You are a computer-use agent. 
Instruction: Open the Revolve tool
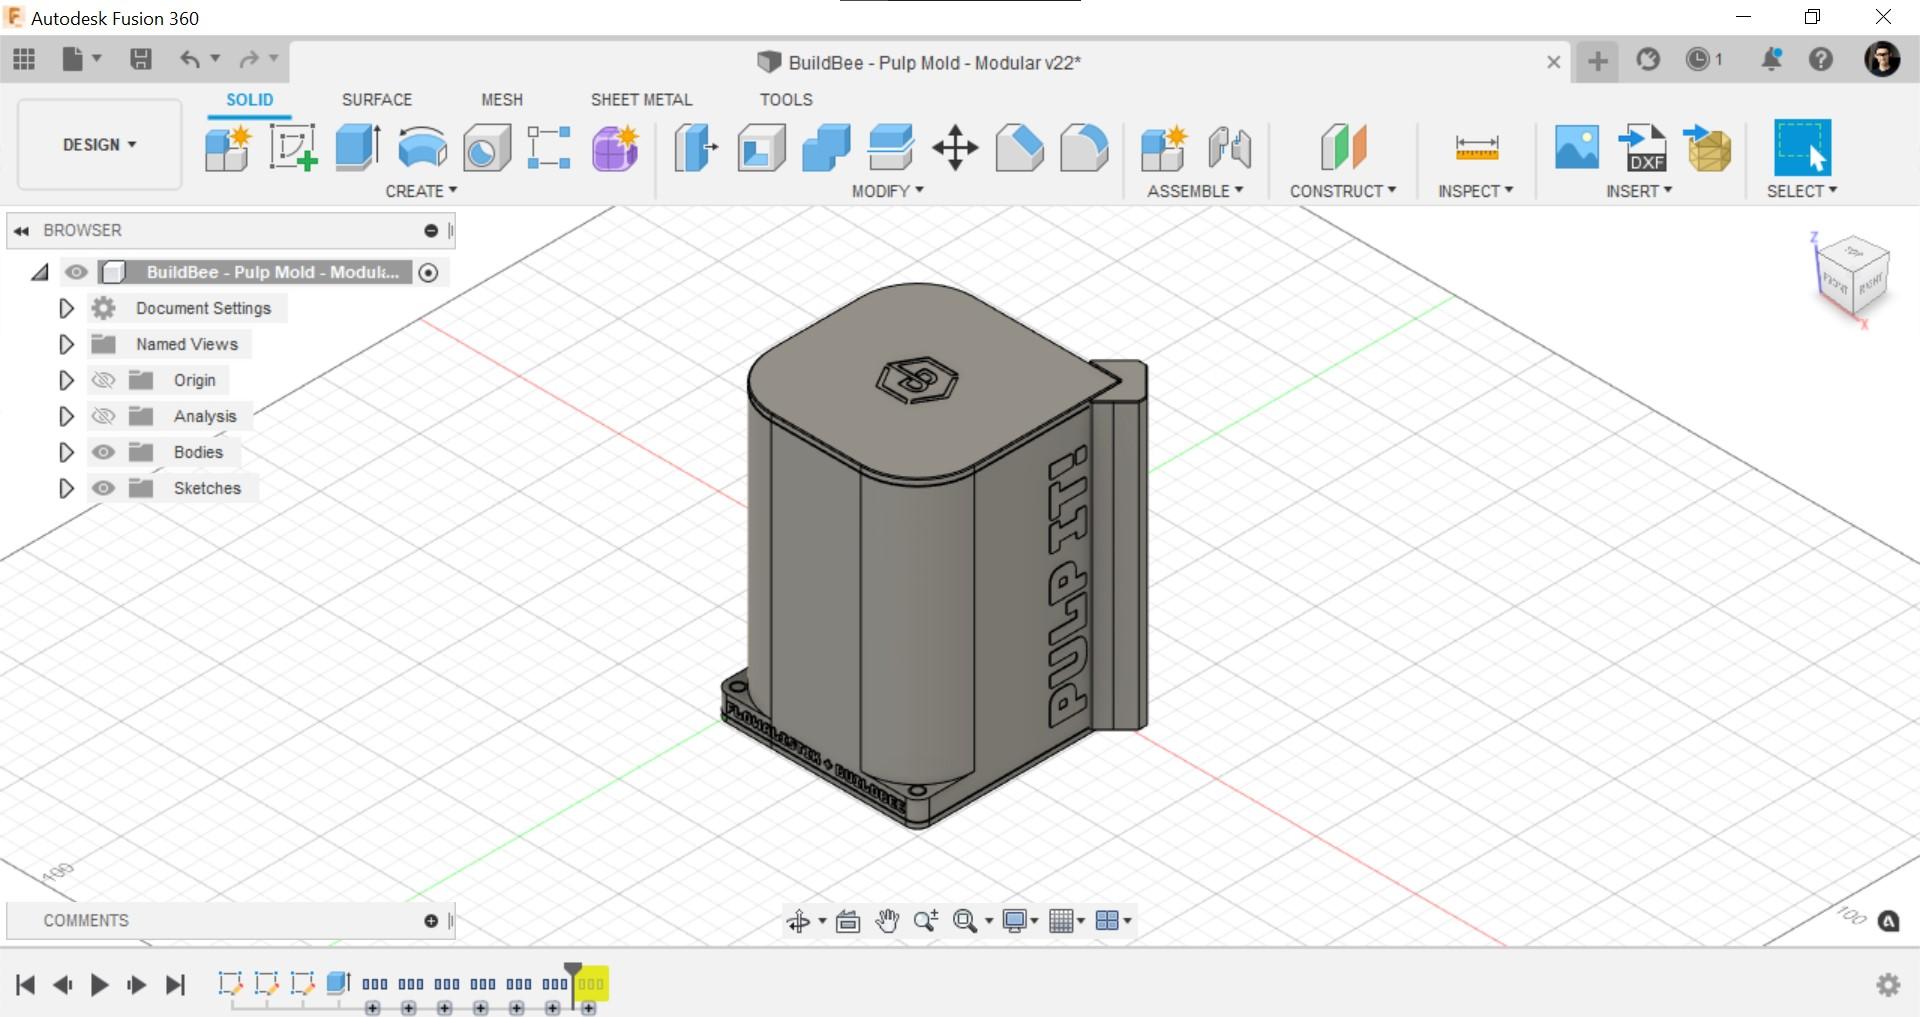click(421, 148)
